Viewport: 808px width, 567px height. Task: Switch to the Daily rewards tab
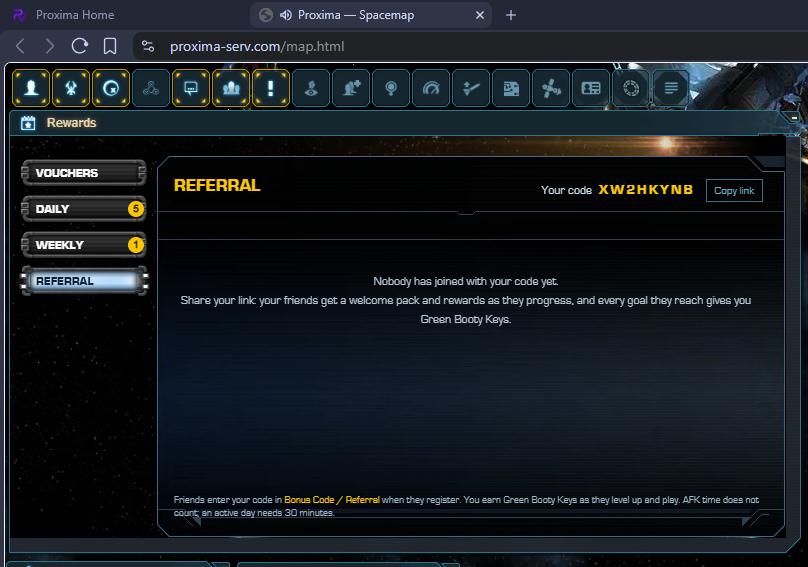click(83, 209)
